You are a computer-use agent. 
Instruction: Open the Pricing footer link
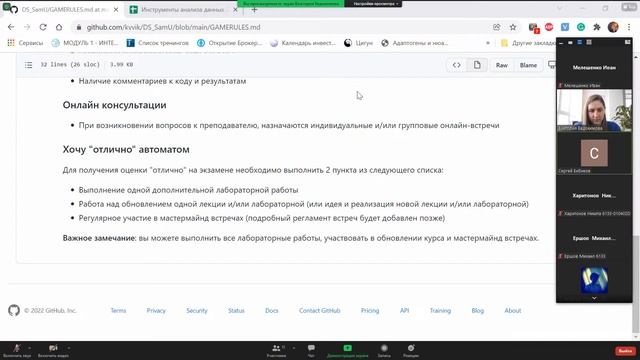[x=370, y=311]
